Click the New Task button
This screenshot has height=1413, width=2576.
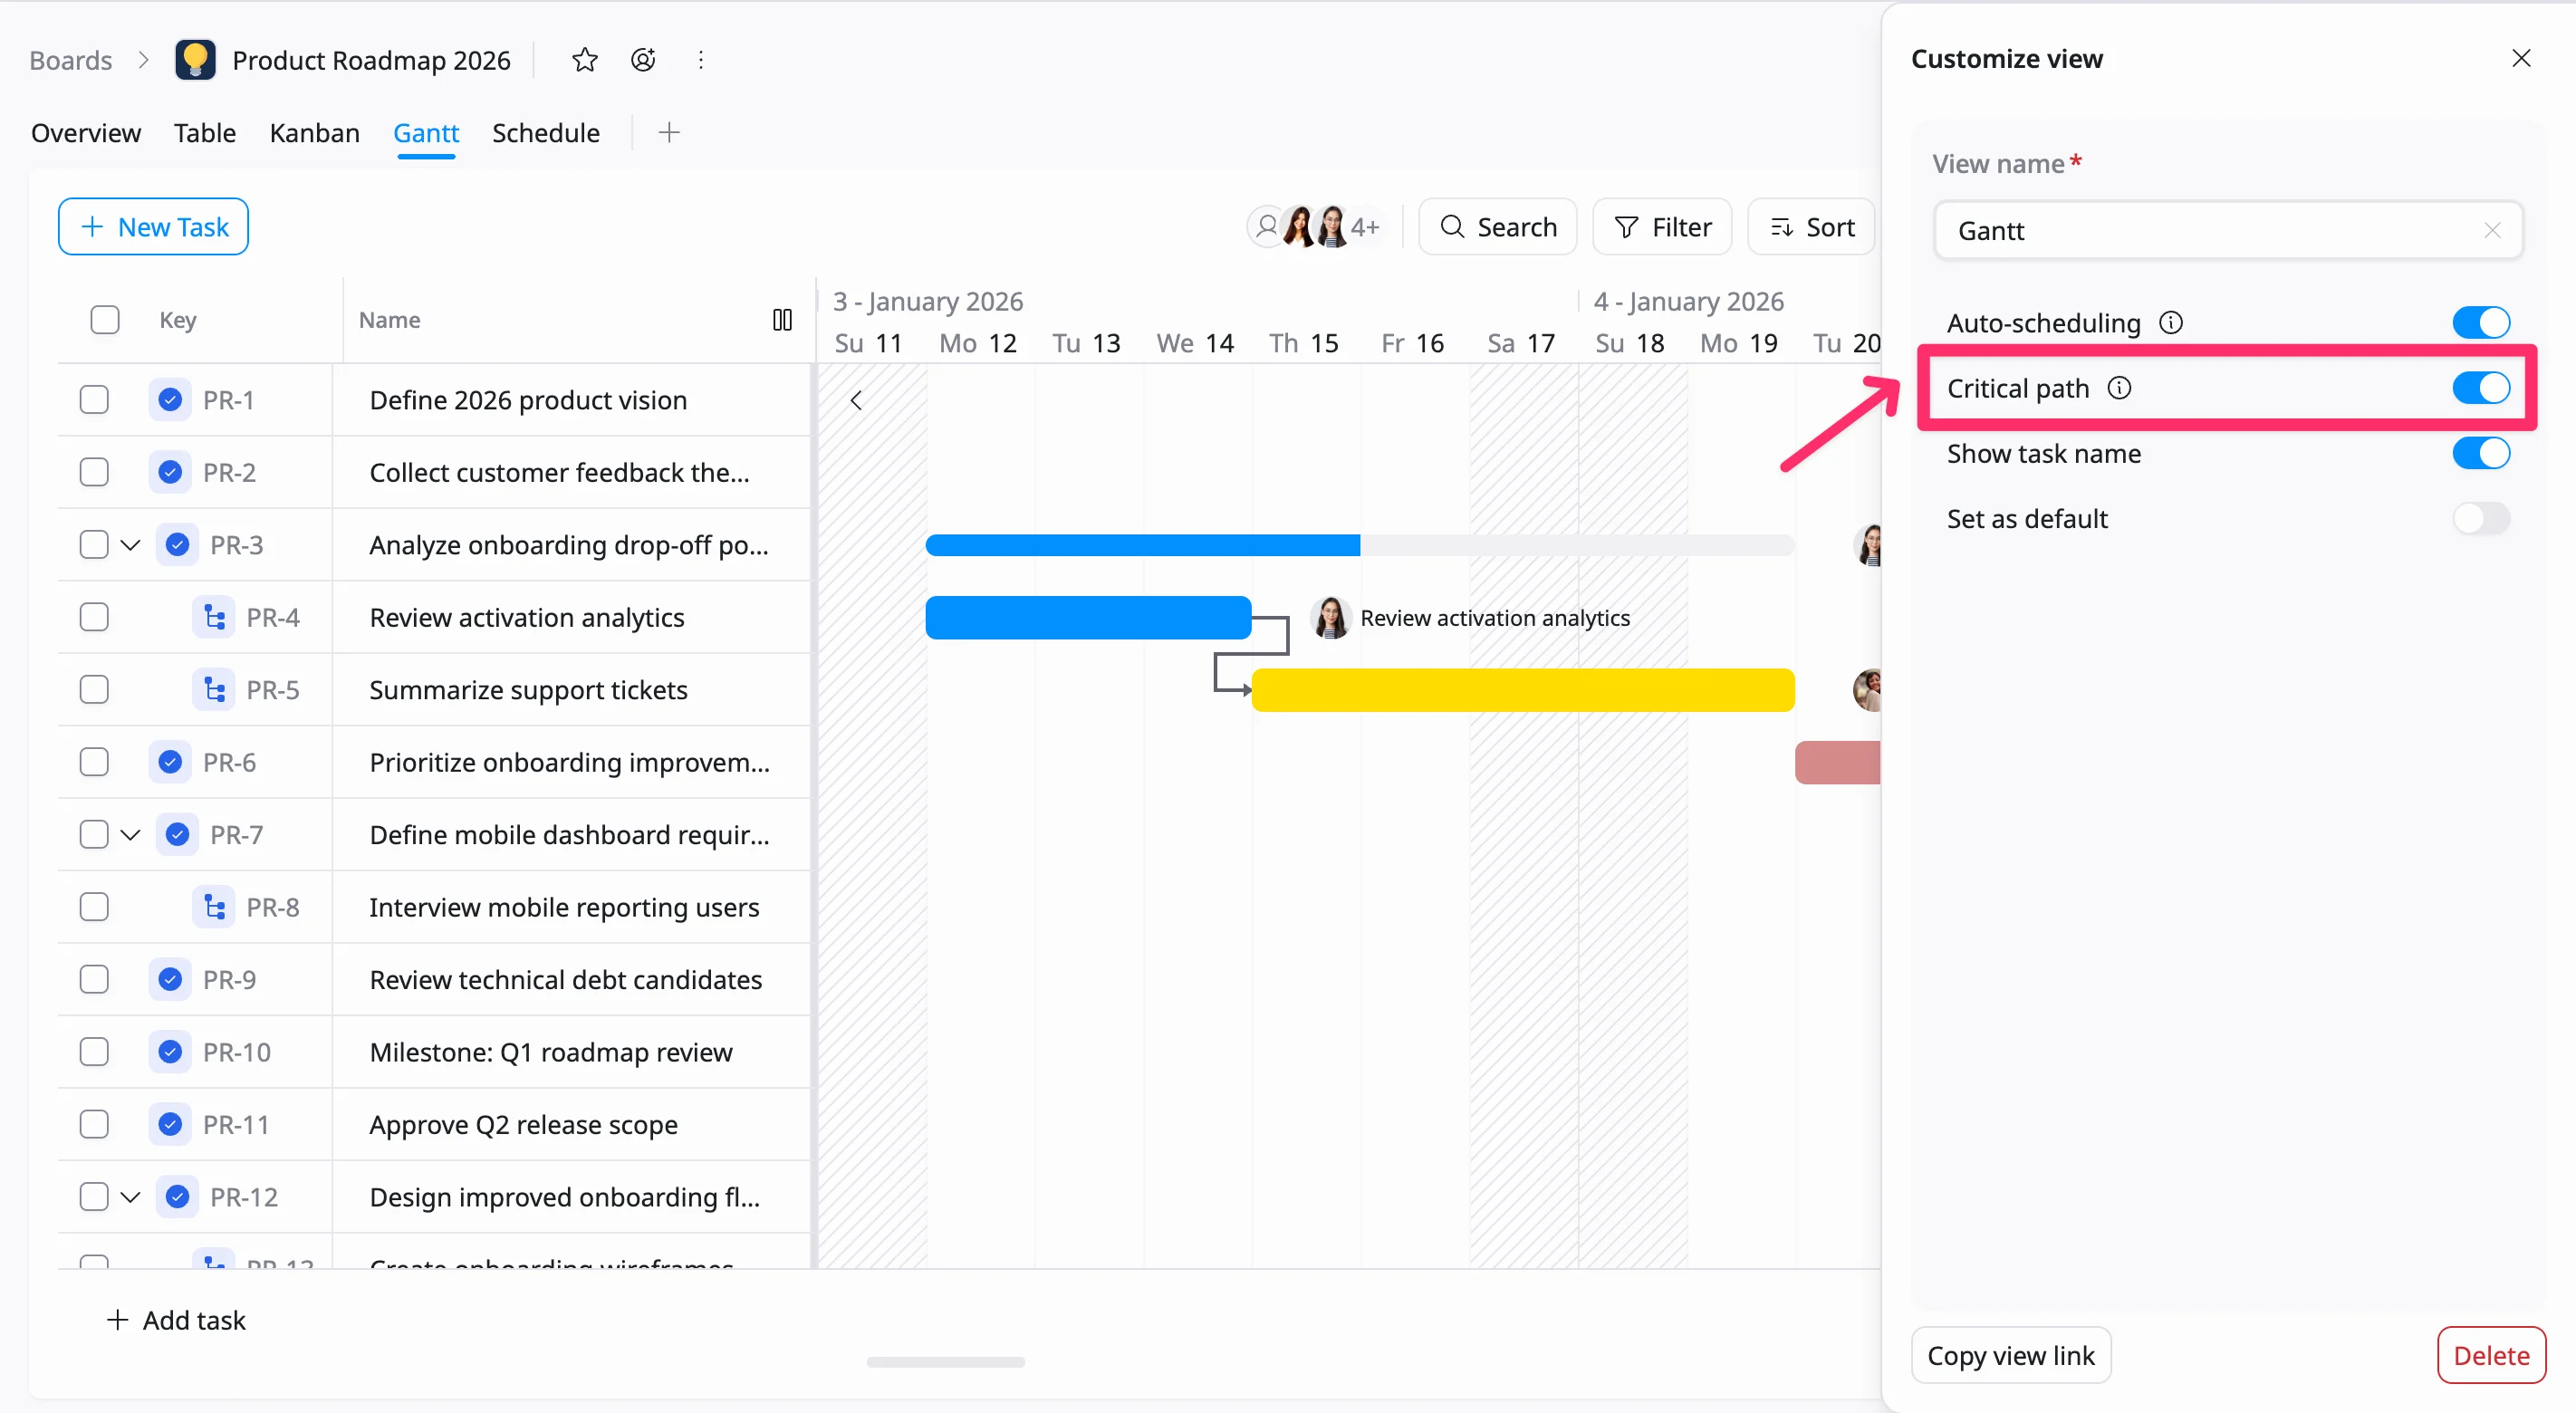(153, 227)
